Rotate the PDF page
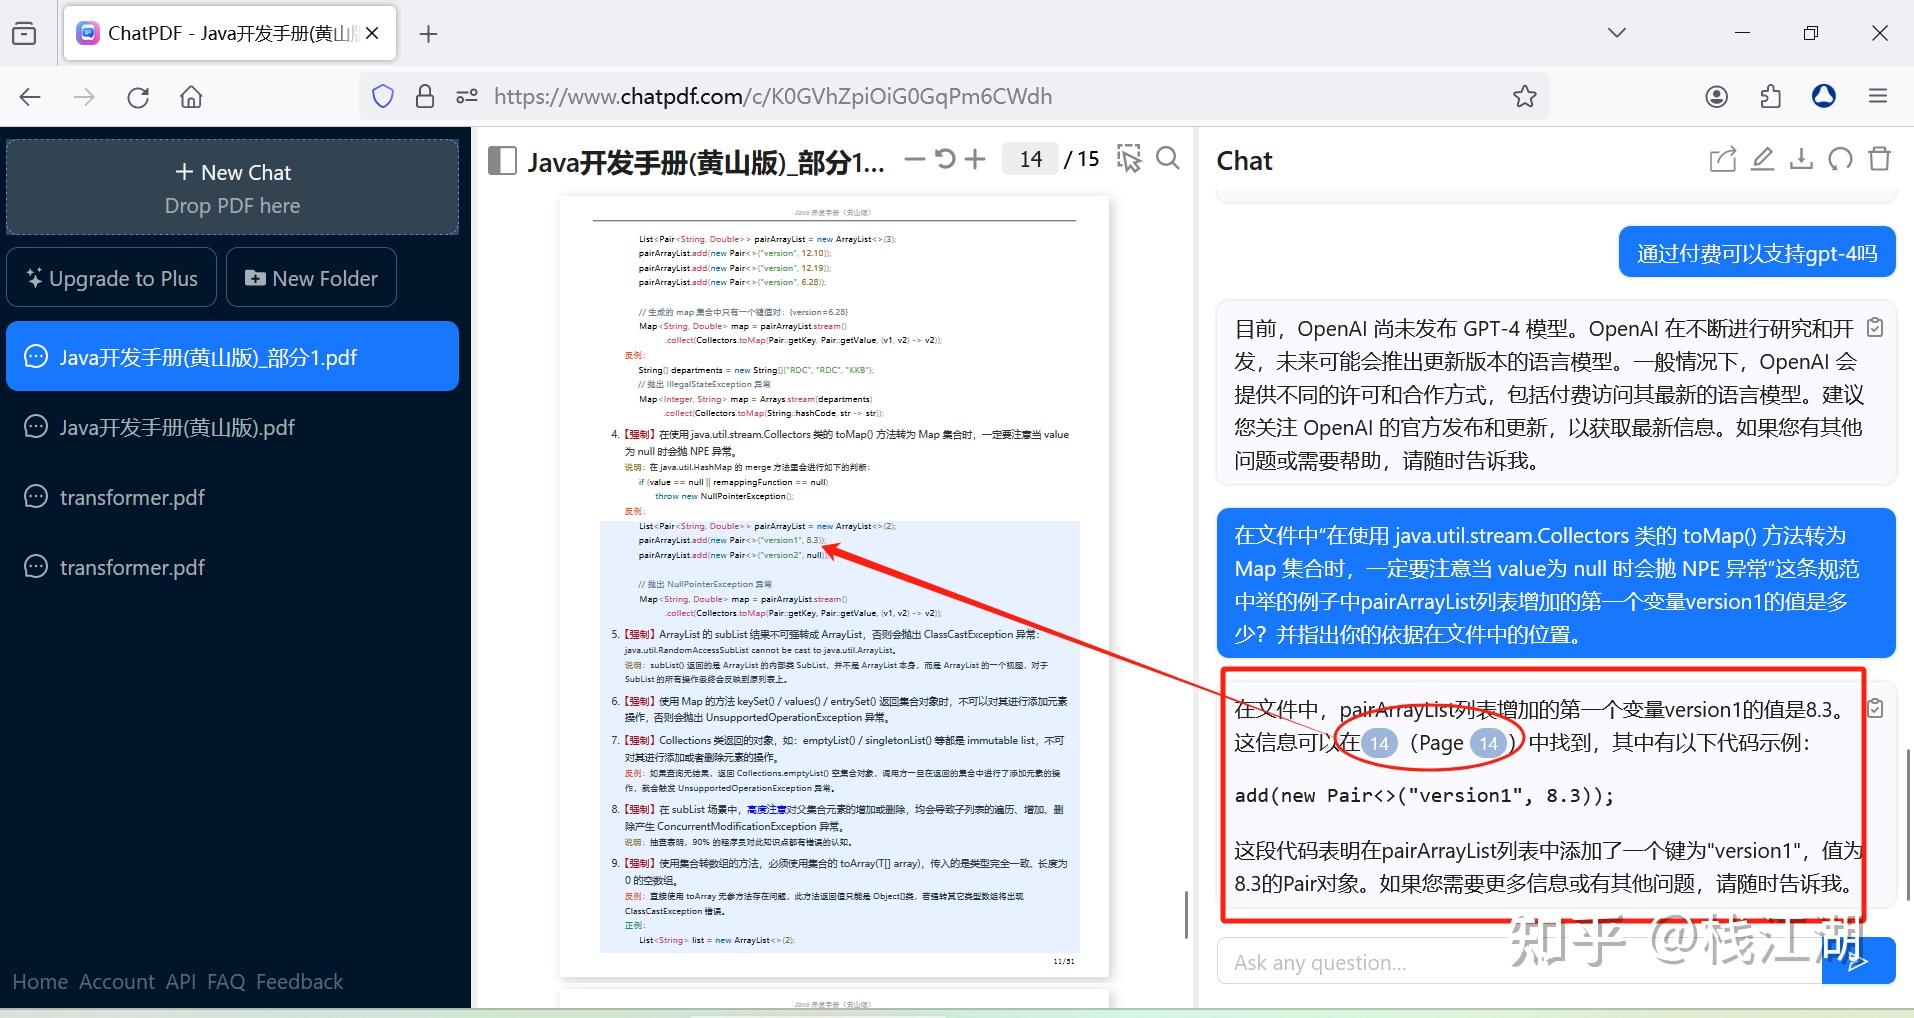The height and width of the screenshot is (1018, 1914). 944,158
